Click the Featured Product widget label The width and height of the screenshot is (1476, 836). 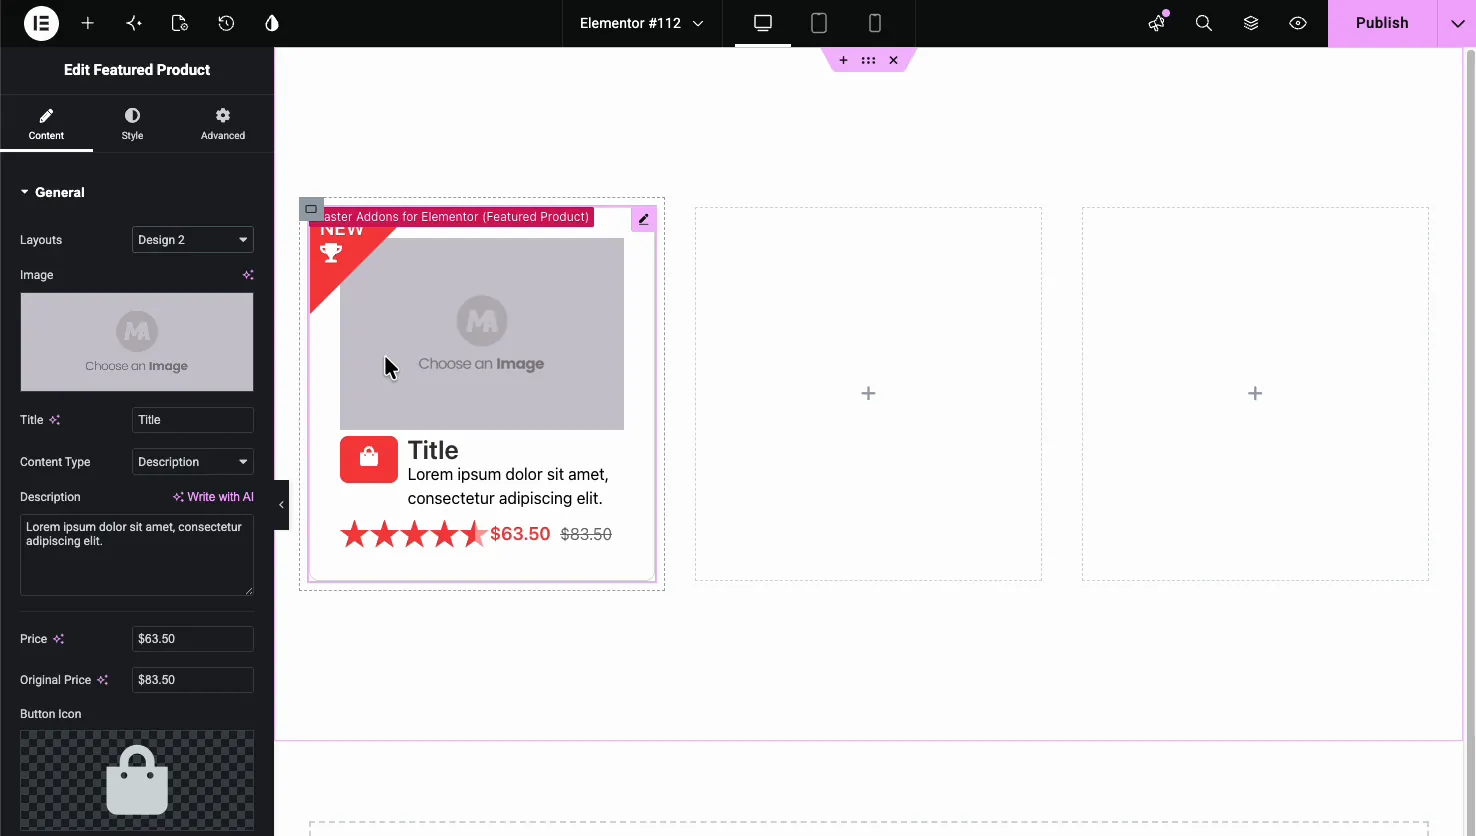453,217
